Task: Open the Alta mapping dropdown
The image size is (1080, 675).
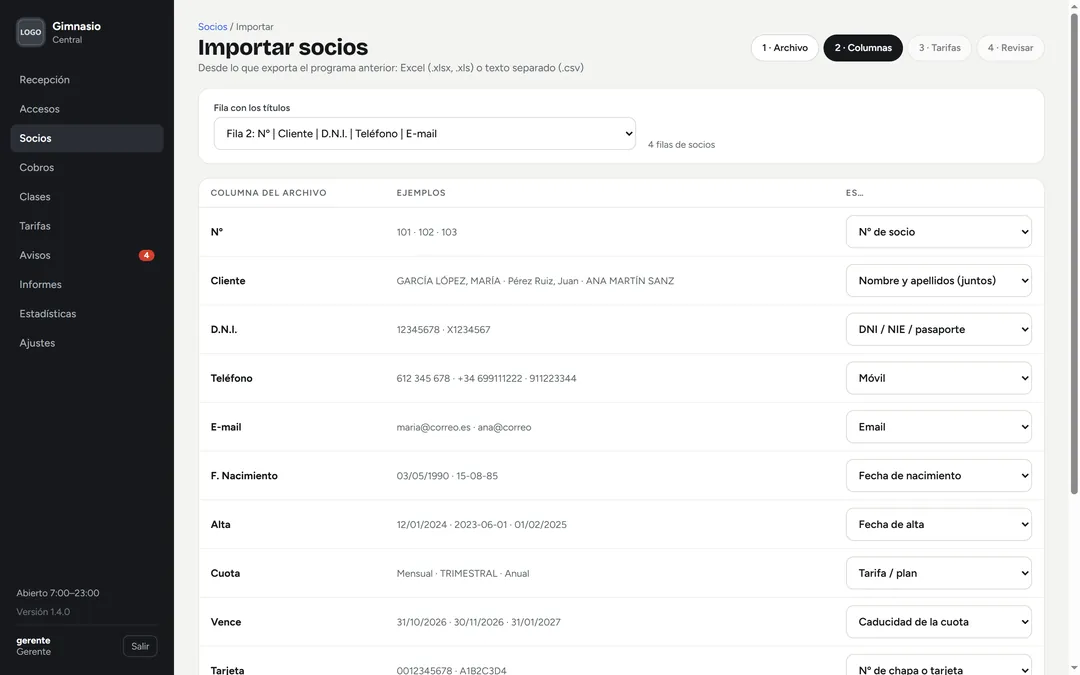Action: point(938,524)
